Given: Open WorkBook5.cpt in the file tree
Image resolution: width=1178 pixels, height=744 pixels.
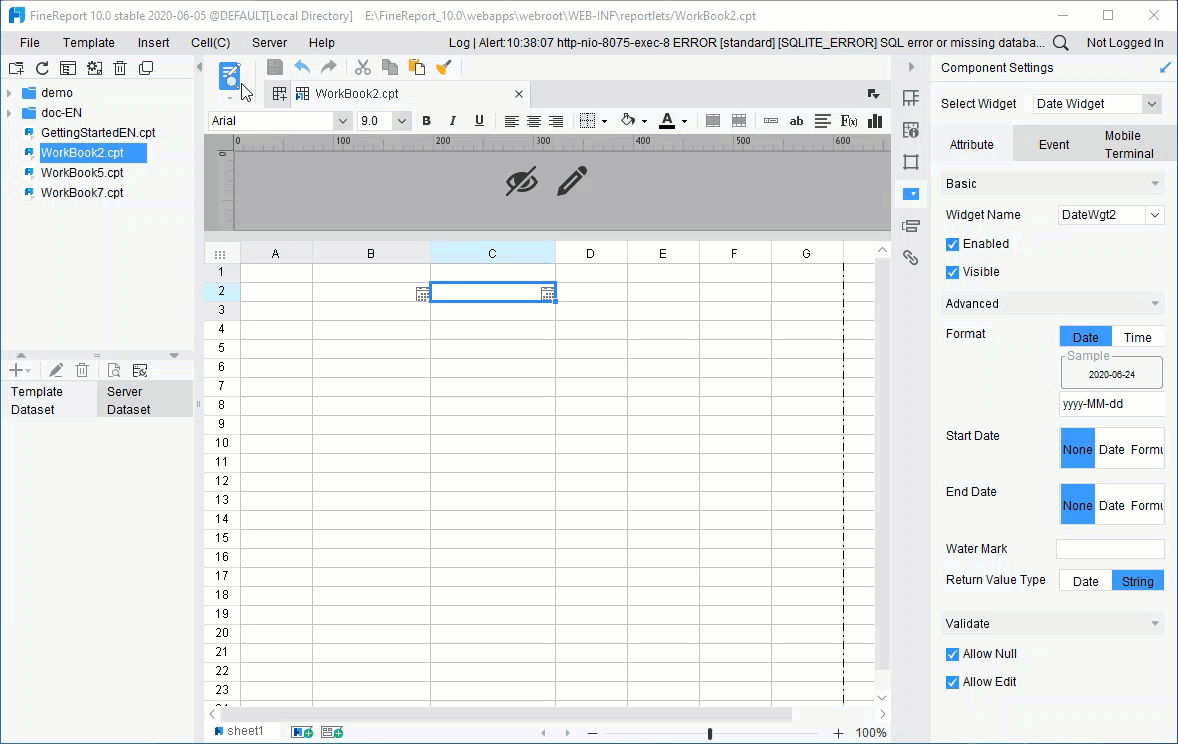Looking at the screenshot, I should pos(82,173).
